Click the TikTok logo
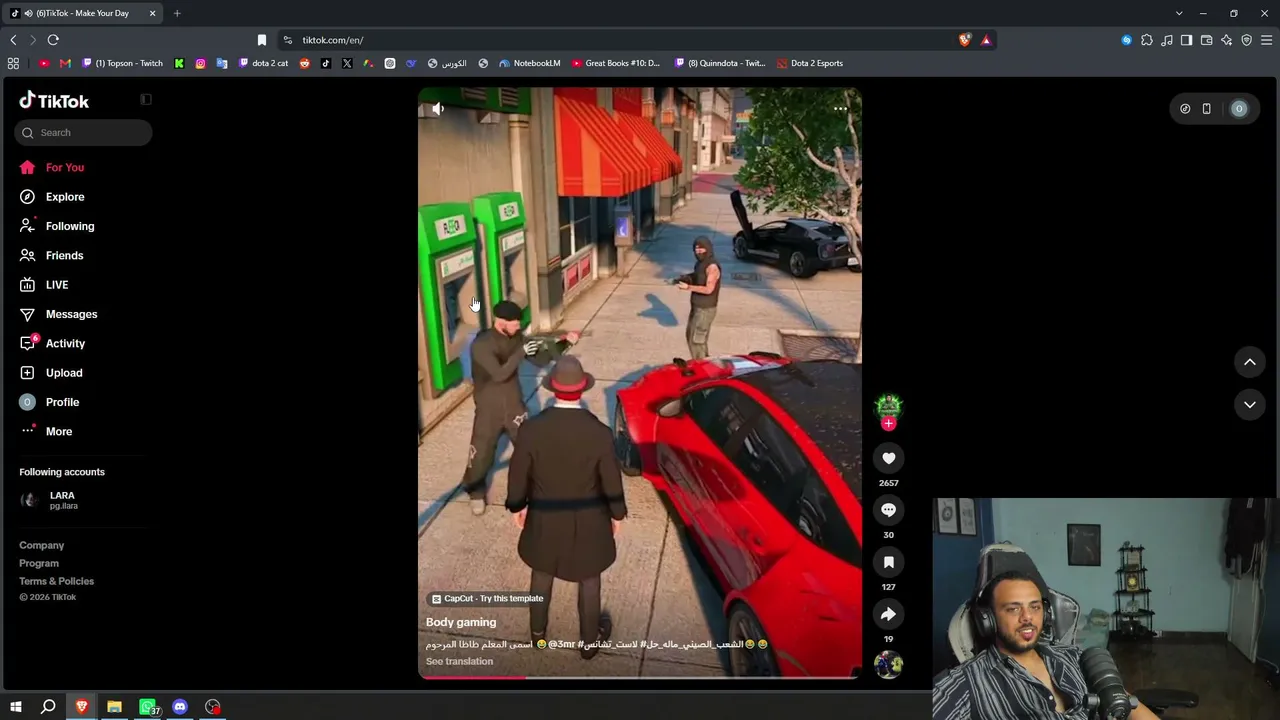This screenshot has height=720, width=1280. (54, 100)
